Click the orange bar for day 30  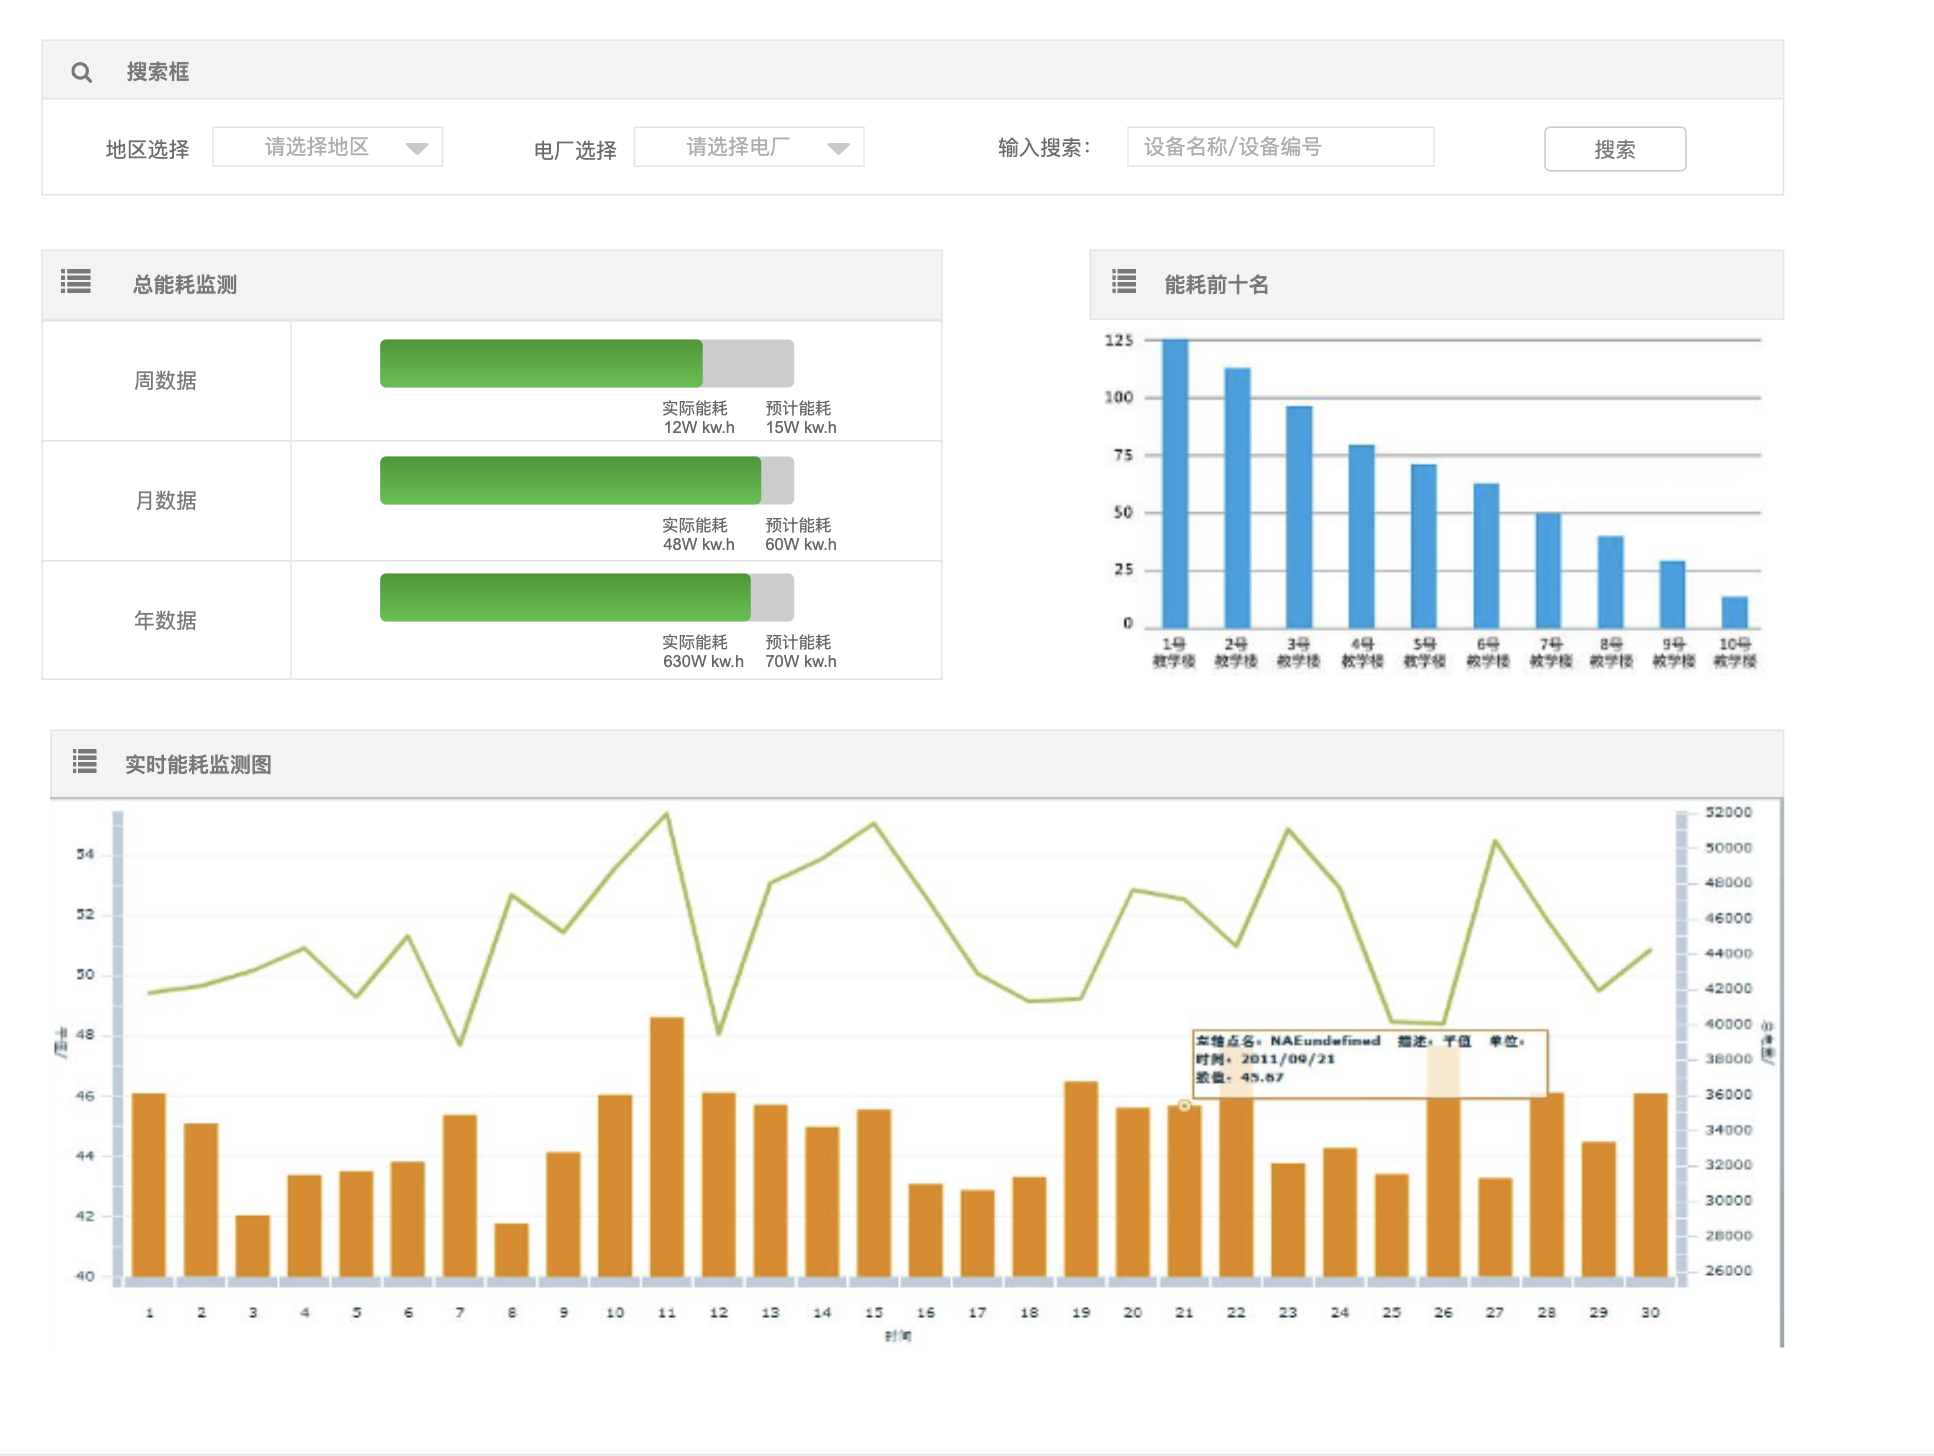coord(1650,1184)
